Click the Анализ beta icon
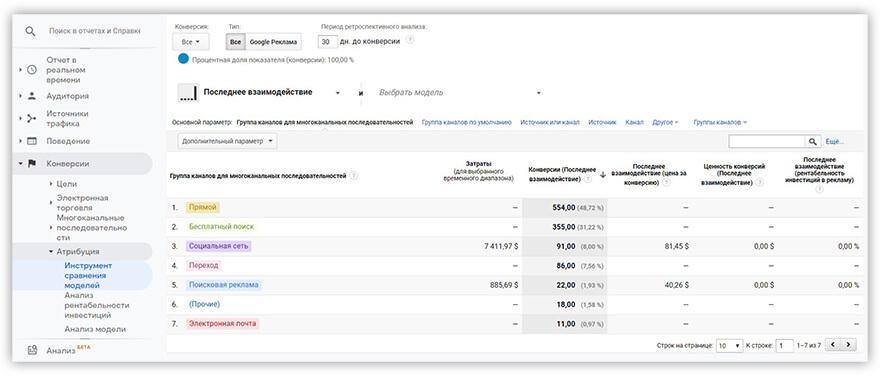Viewport: 880px width, 376px height. (x=32, y=351)
